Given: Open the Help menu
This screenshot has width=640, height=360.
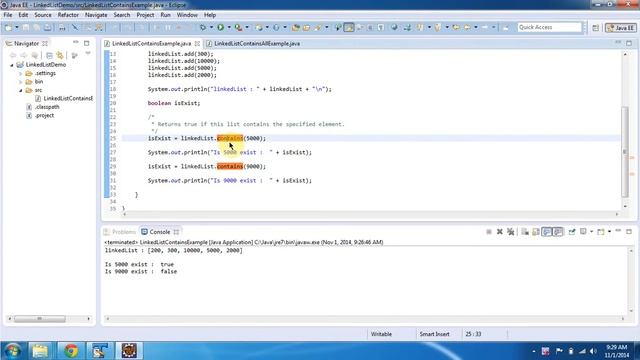Looking at the screenshot, I should (x=210, y=15).
